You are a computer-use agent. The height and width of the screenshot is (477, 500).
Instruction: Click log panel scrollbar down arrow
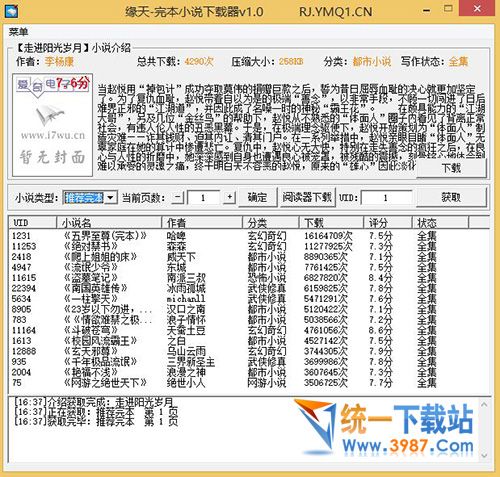(x=484, y=455)
